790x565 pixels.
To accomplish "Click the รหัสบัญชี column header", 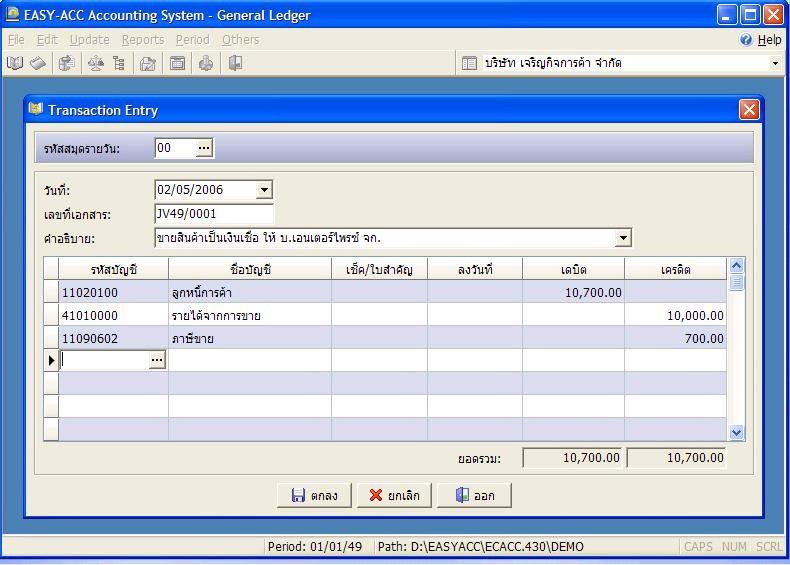I will (113, 269).
